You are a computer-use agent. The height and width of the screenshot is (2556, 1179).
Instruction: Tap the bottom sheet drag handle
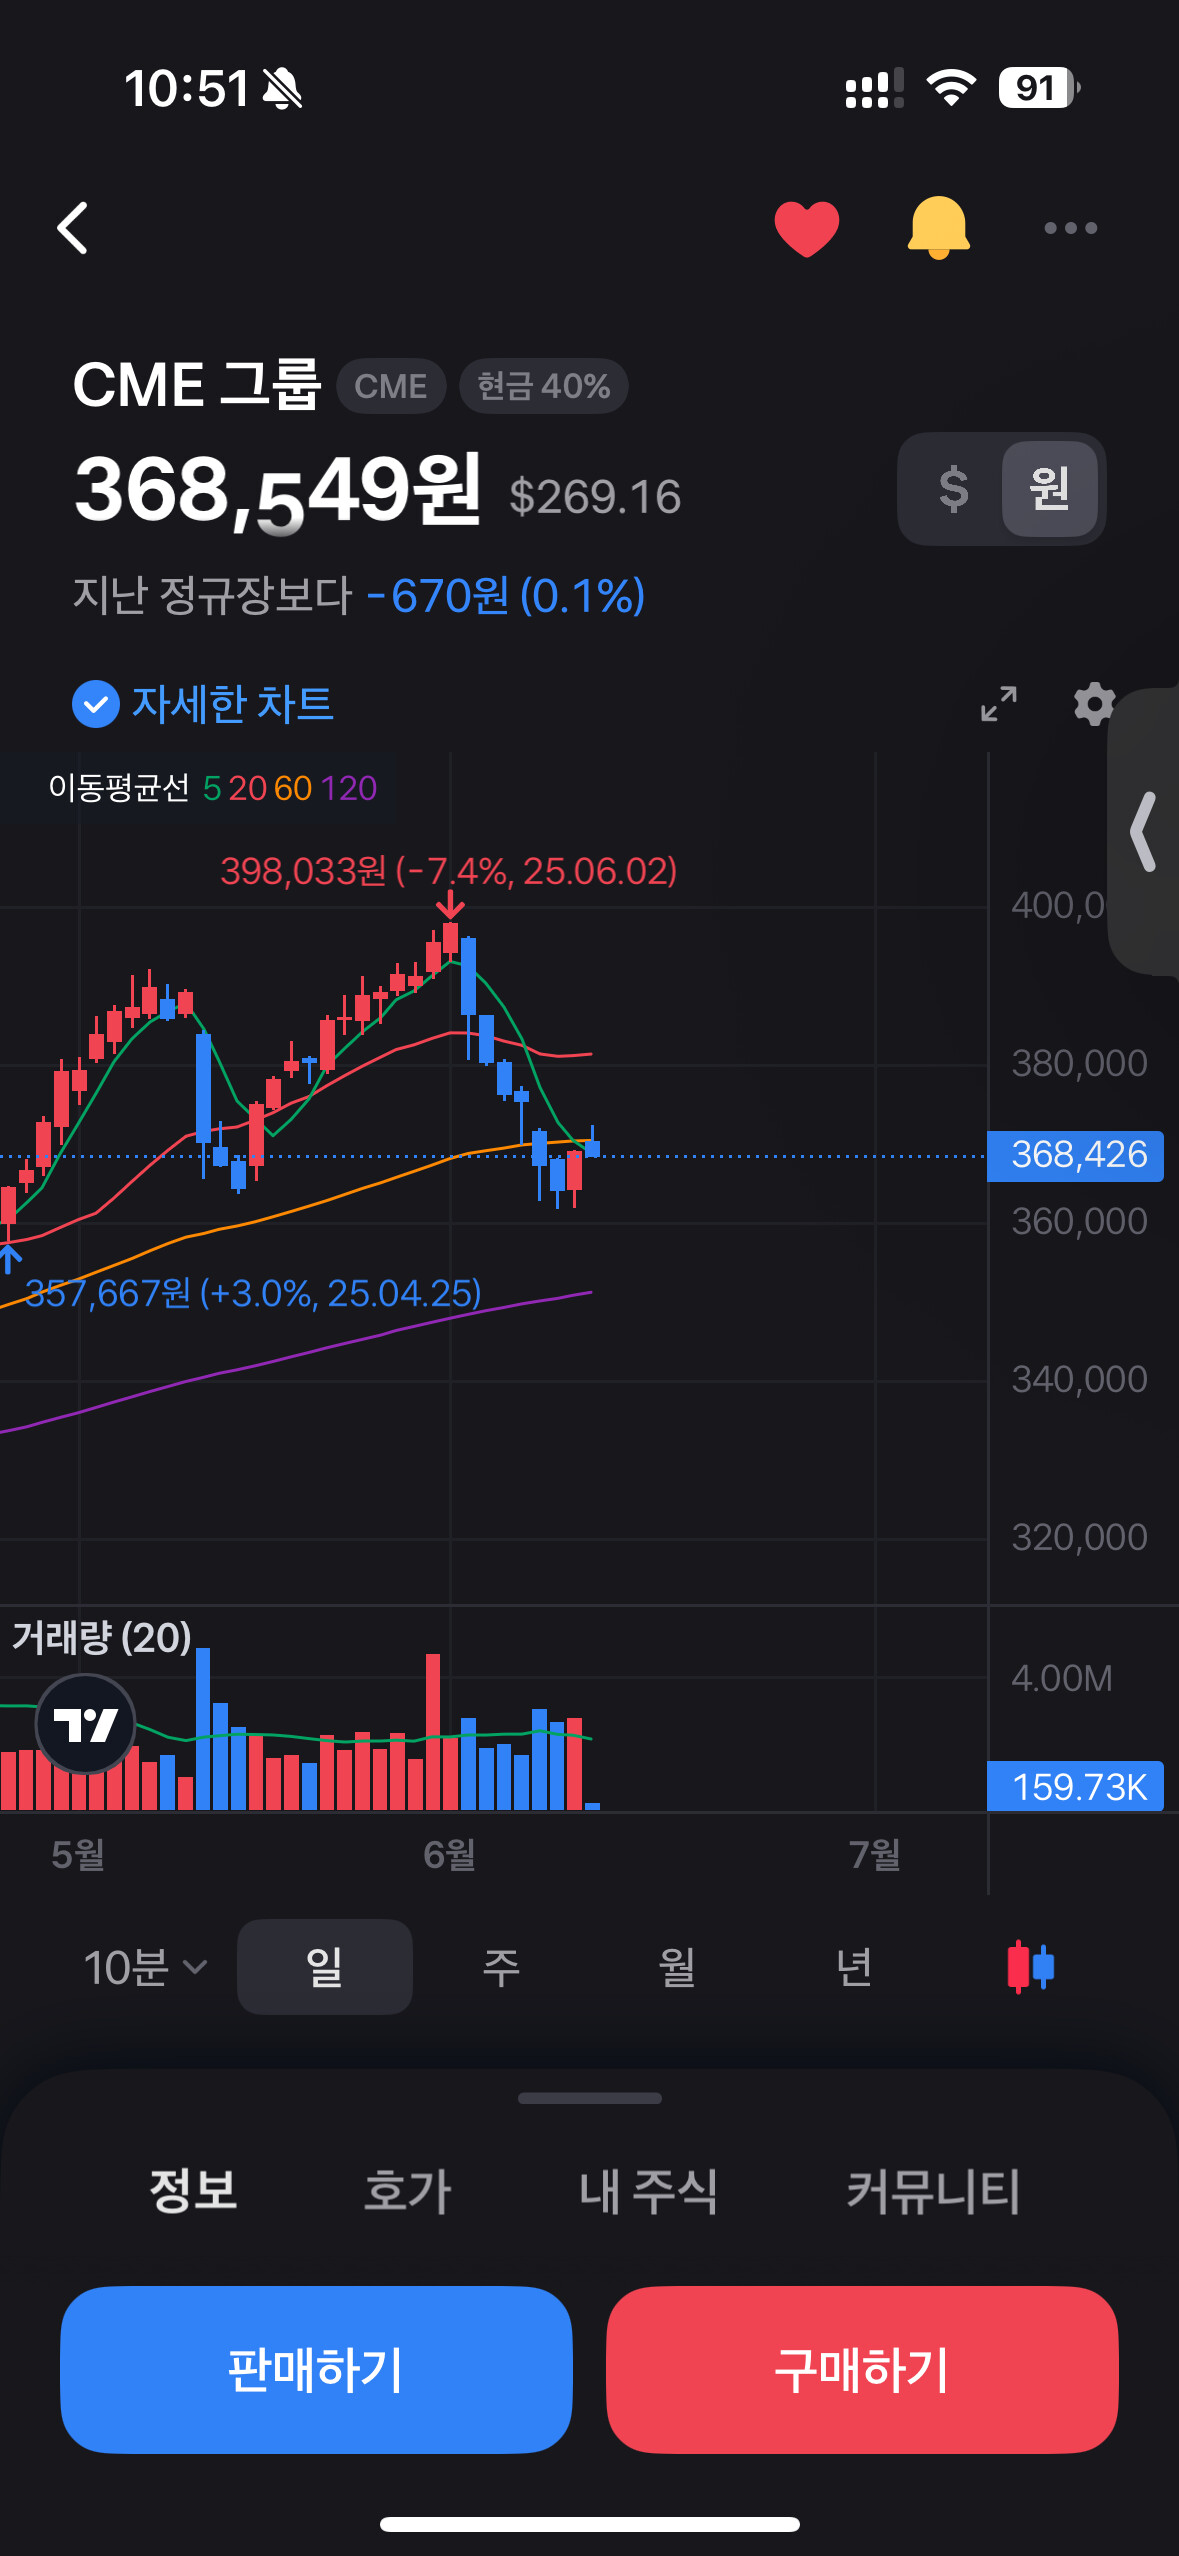[590, 2098]
